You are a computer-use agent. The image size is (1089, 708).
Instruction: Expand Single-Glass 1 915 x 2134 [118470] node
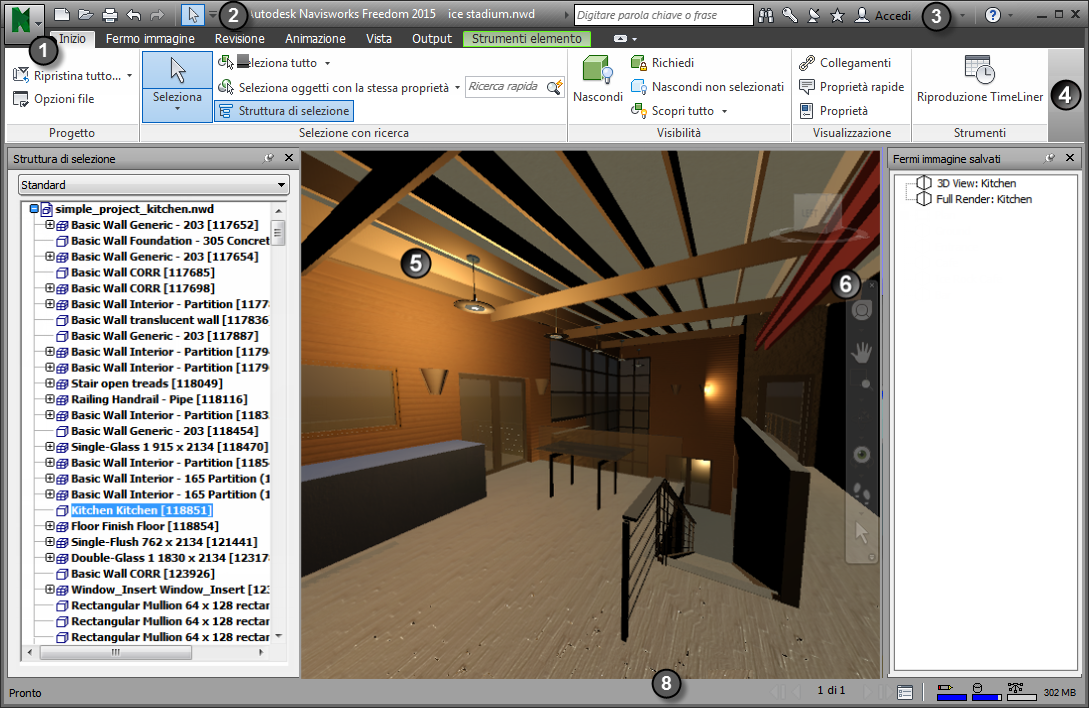50,447
